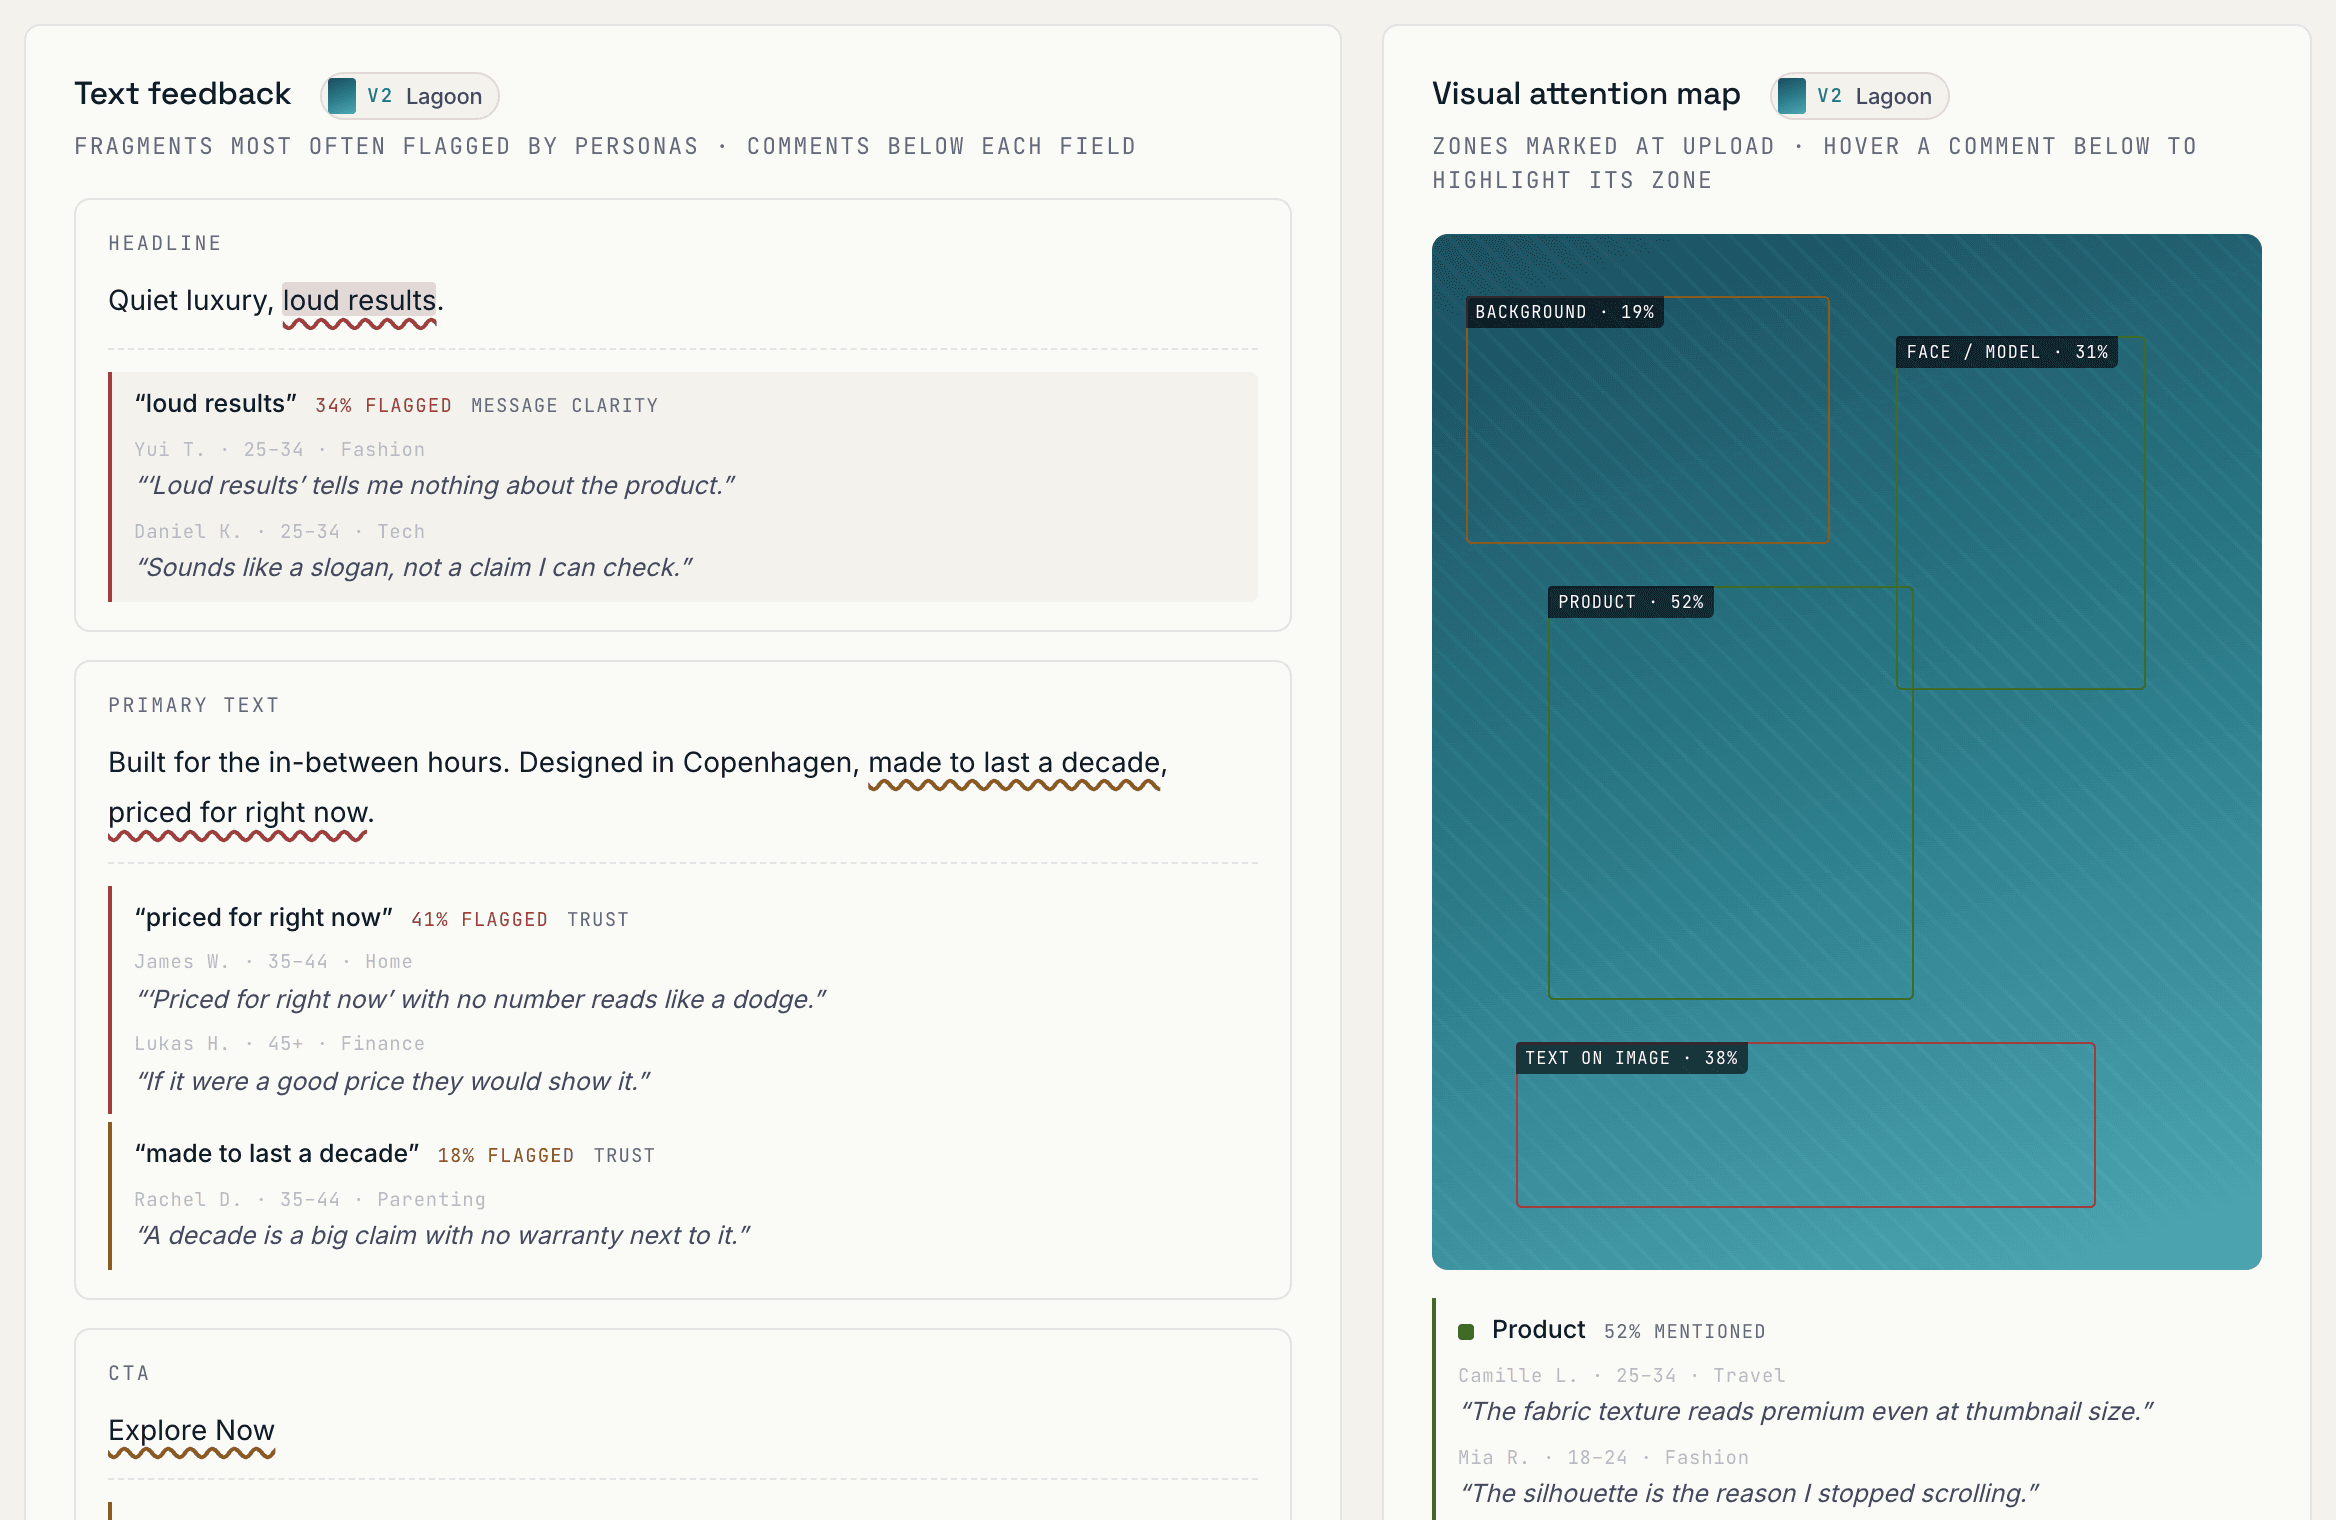Select the Text on Image 38% zone label
This screenshot has height=1520, width=2336.
pos(1632,1058)
